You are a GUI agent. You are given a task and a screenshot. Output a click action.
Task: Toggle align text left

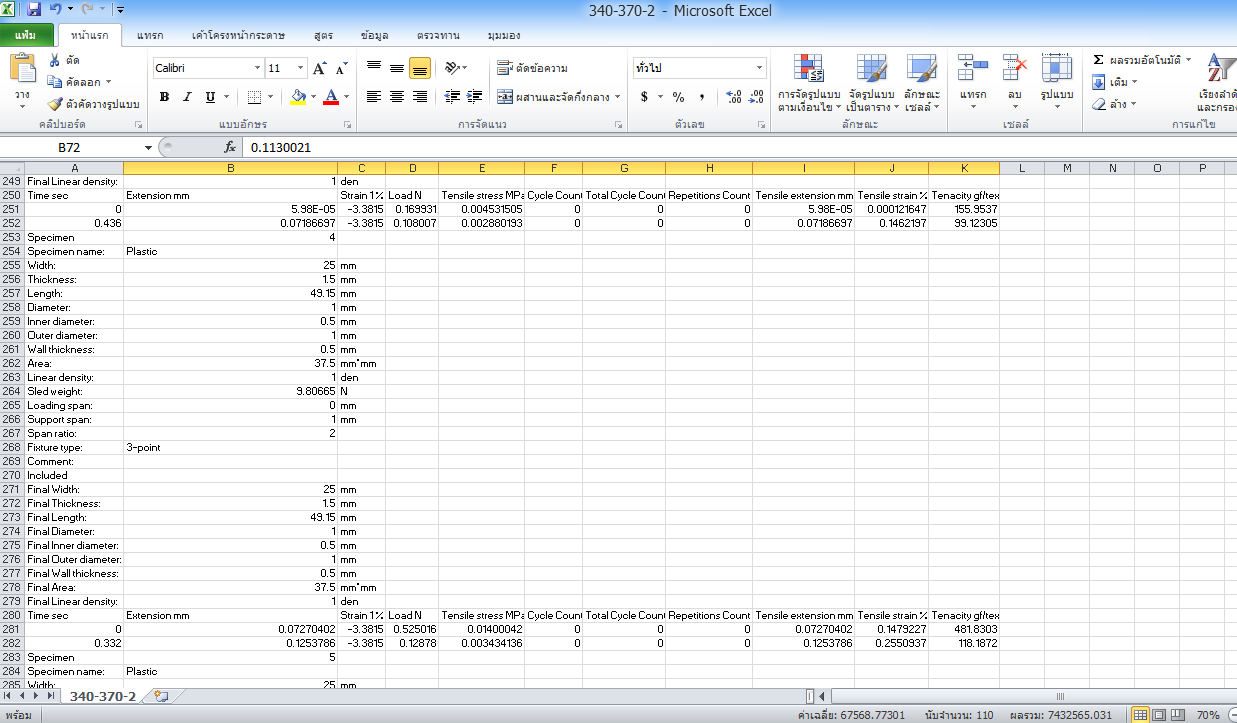(x=374, y=97)
